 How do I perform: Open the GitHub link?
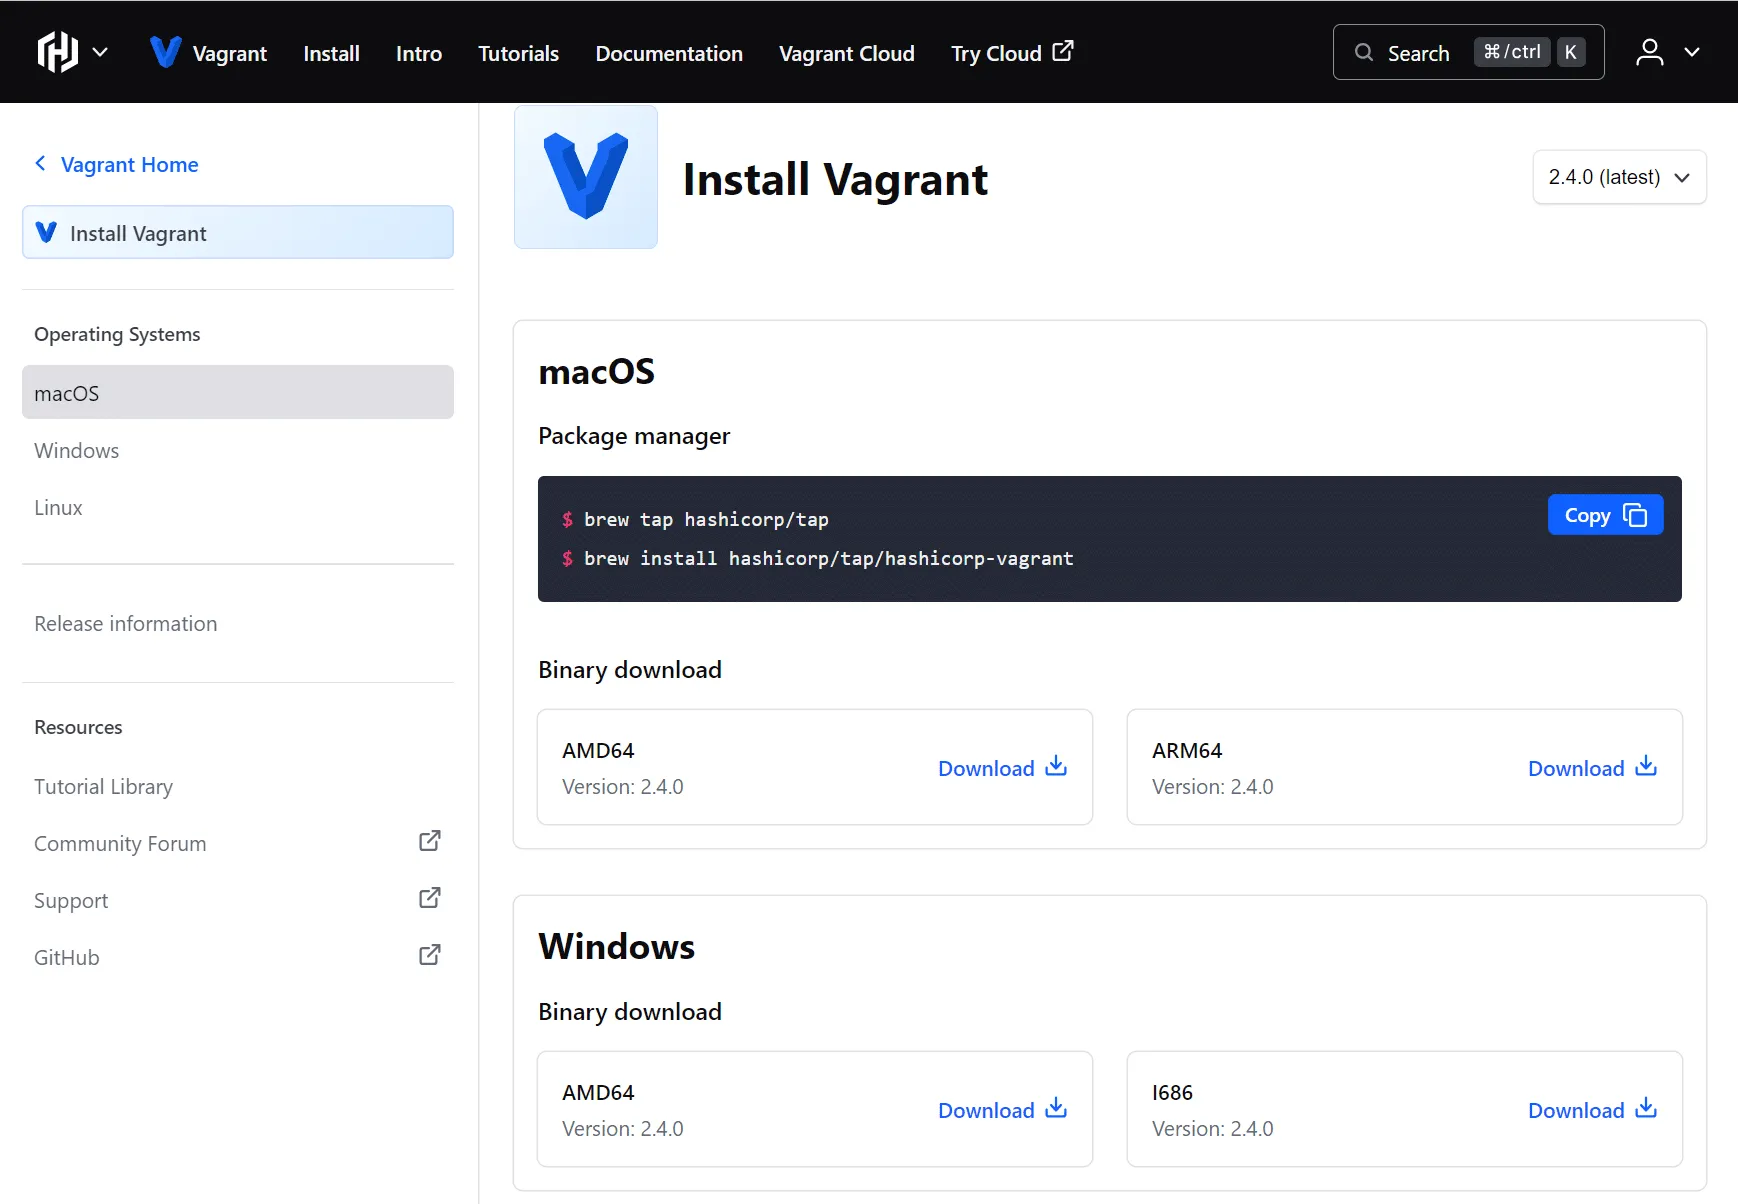66,957
